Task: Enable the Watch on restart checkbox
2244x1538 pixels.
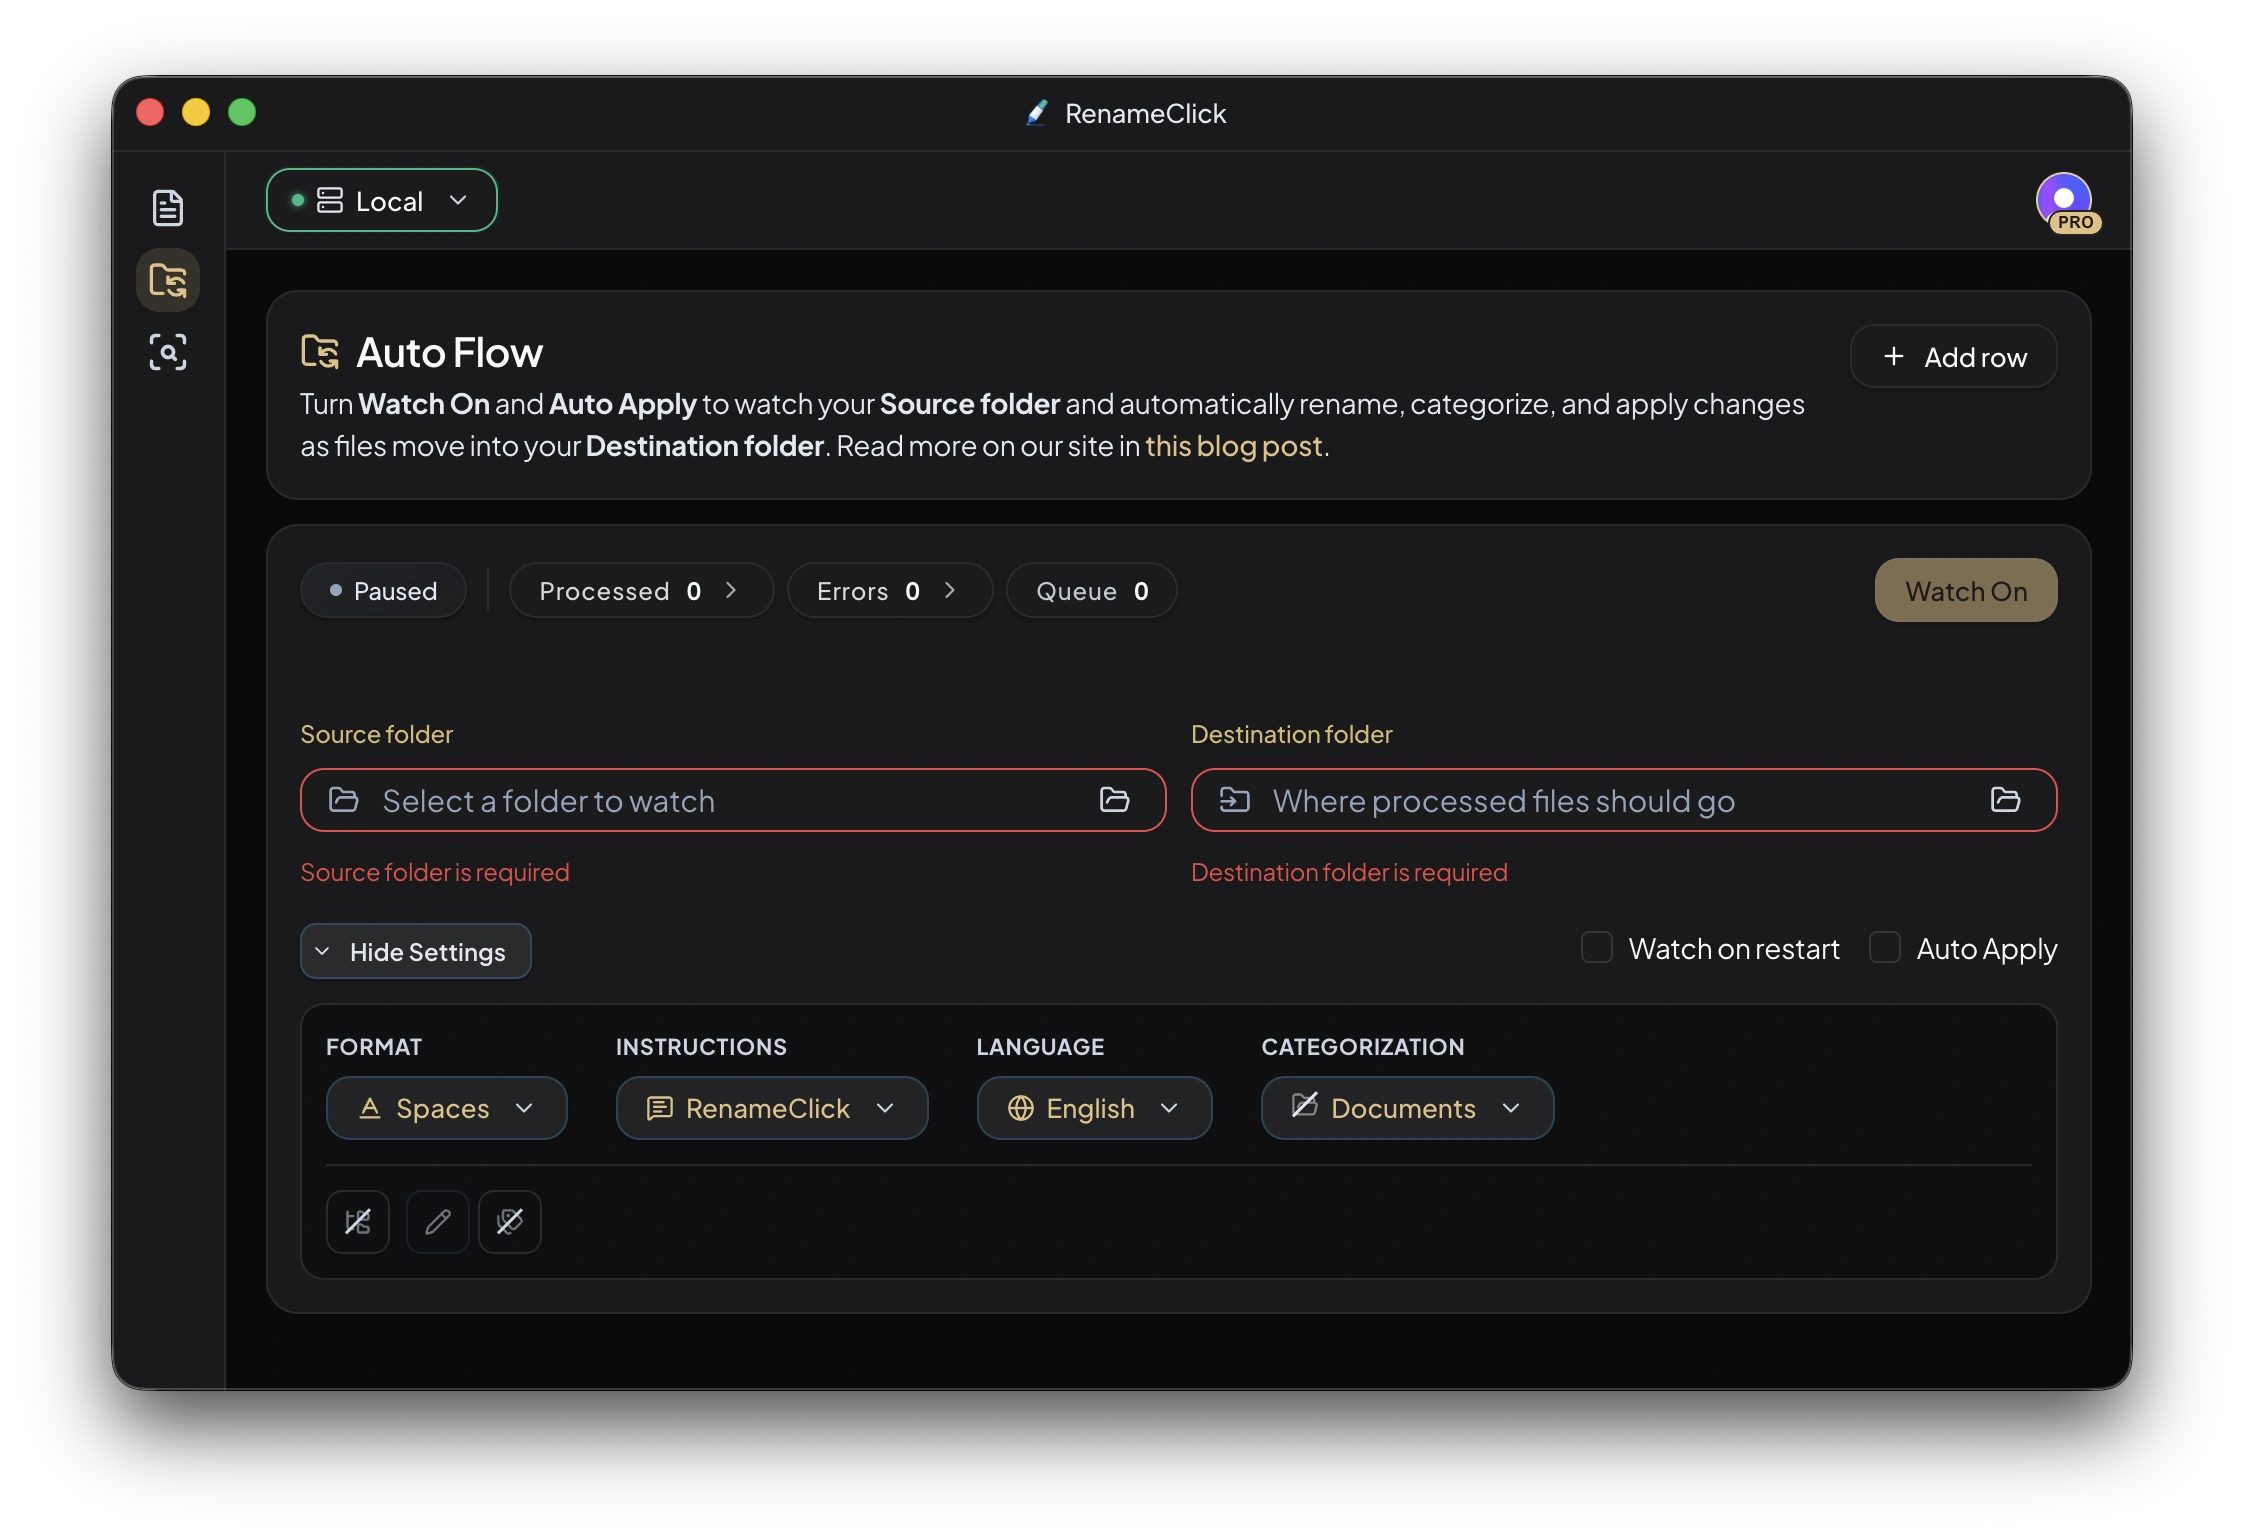Action: (x=1597, y=947)
